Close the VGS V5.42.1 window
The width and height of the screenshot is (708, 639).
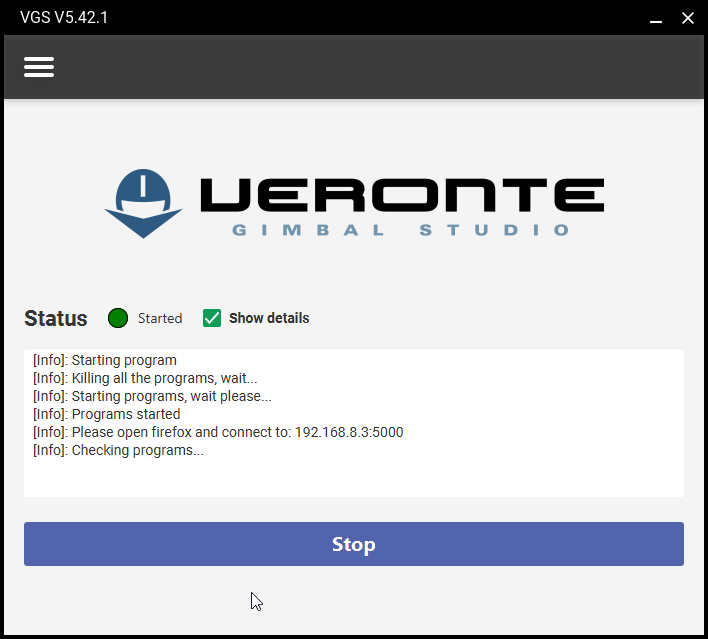point(688,18)
